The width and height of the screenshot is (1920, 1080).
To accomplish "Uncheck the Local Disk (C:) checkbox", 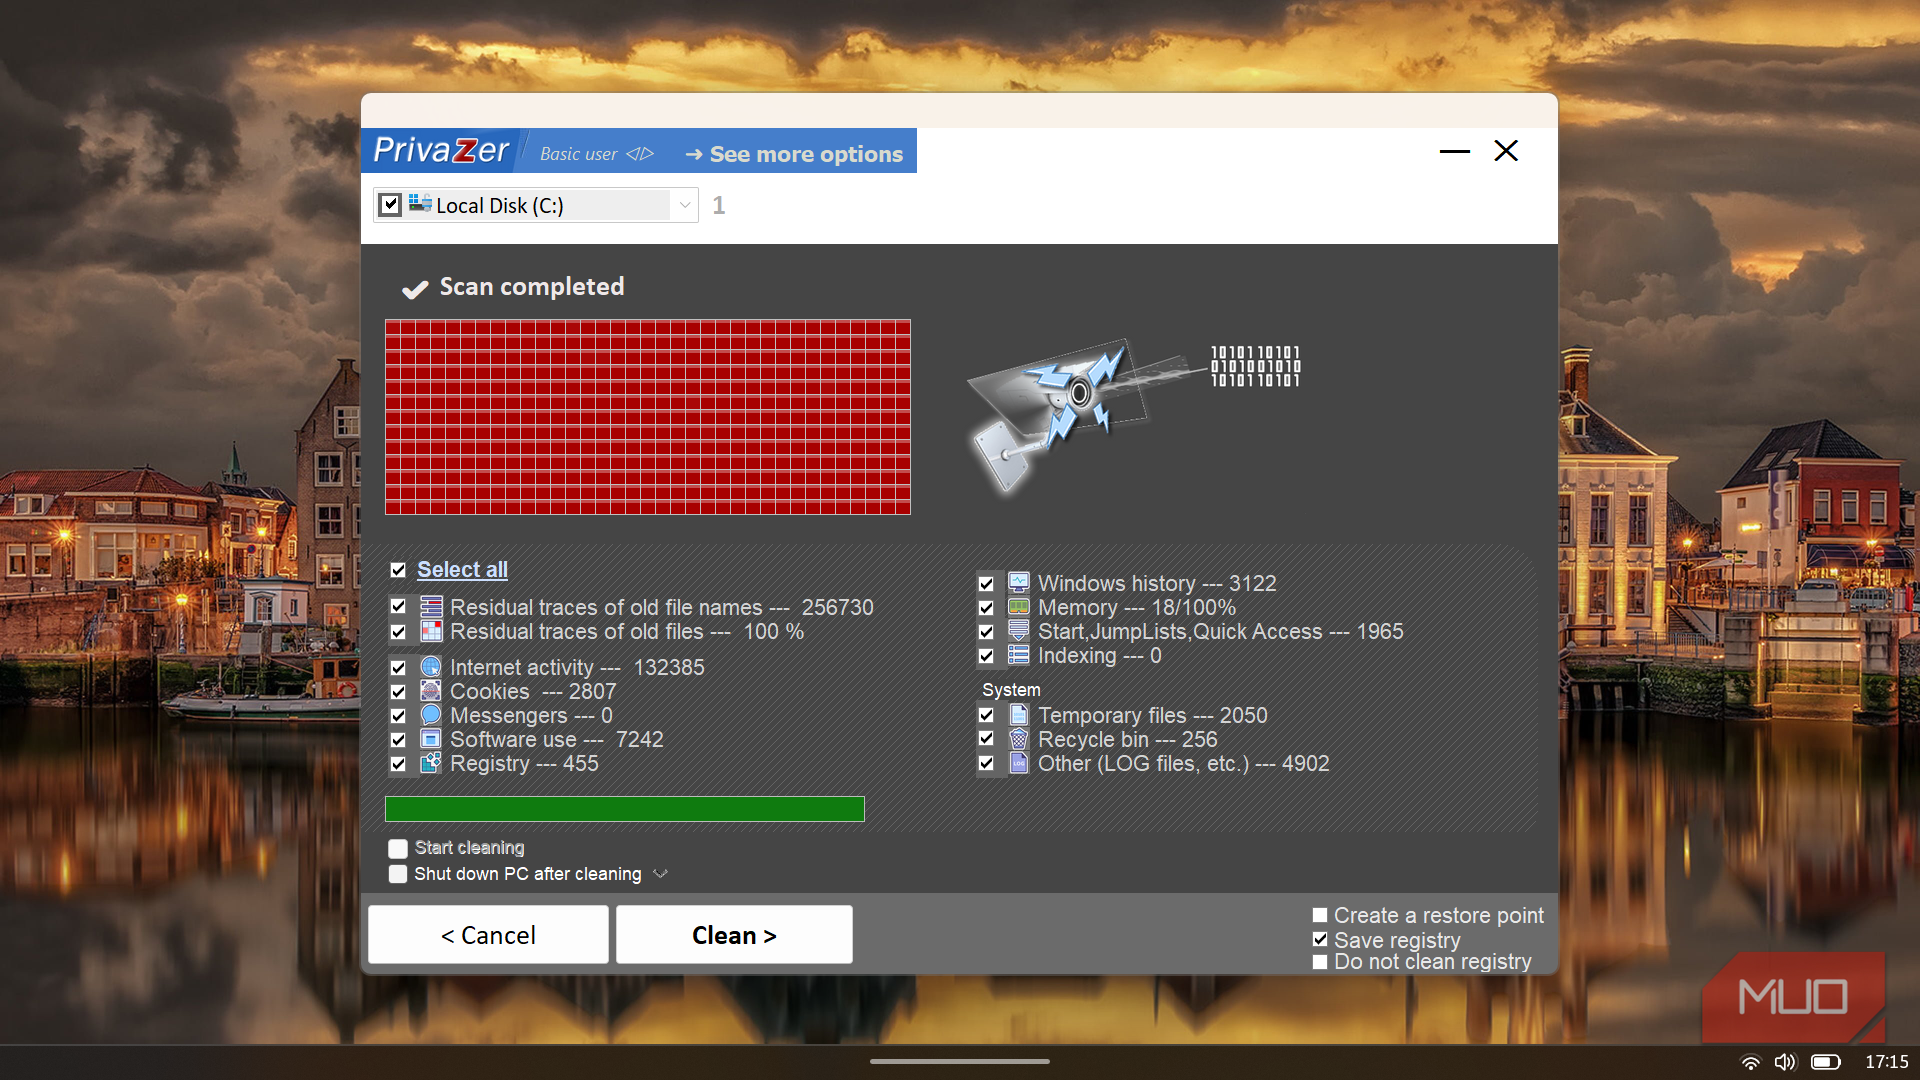I will 391,205.
